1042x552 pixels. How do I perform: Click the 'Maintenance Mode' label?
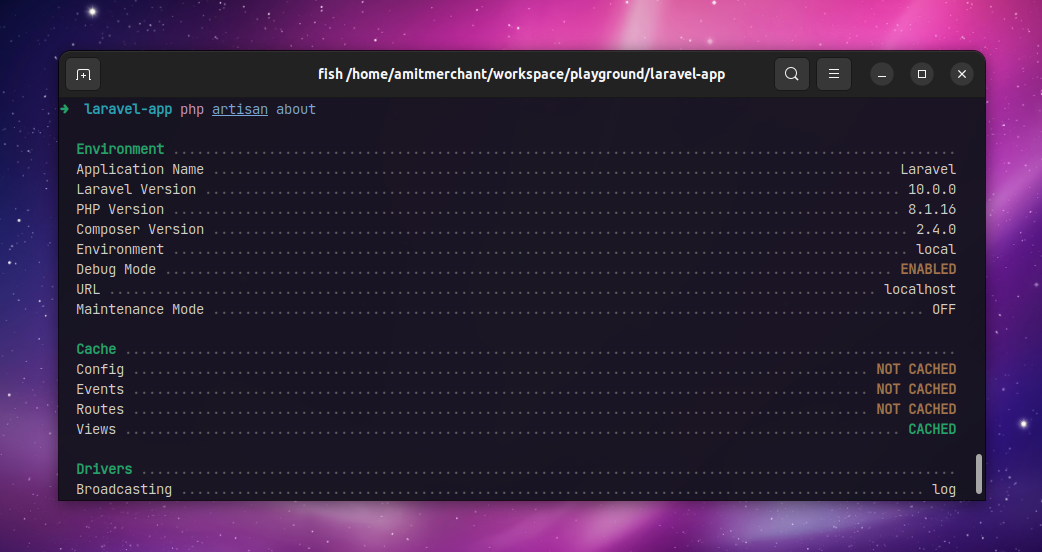(x=140, y=310)
